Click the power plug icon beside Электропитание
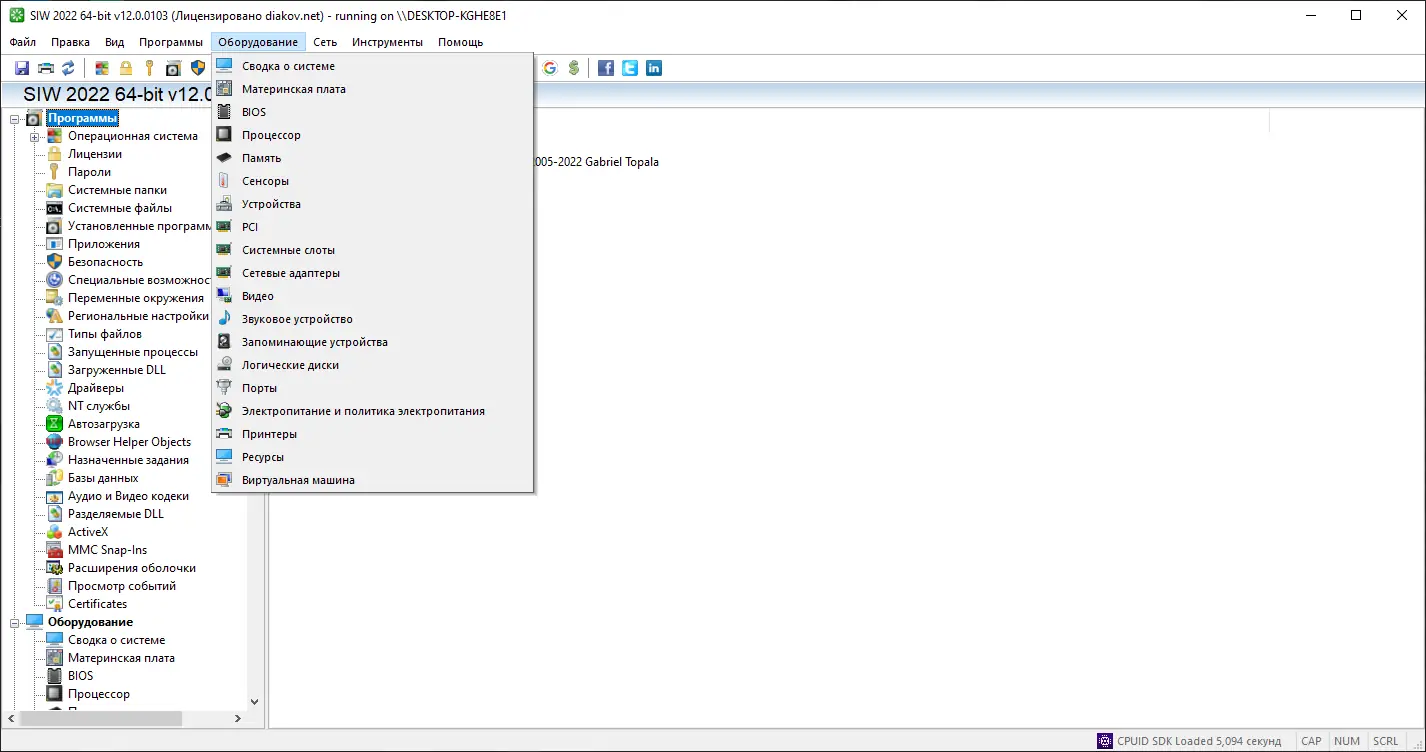1426x752 pixels. 224,411
